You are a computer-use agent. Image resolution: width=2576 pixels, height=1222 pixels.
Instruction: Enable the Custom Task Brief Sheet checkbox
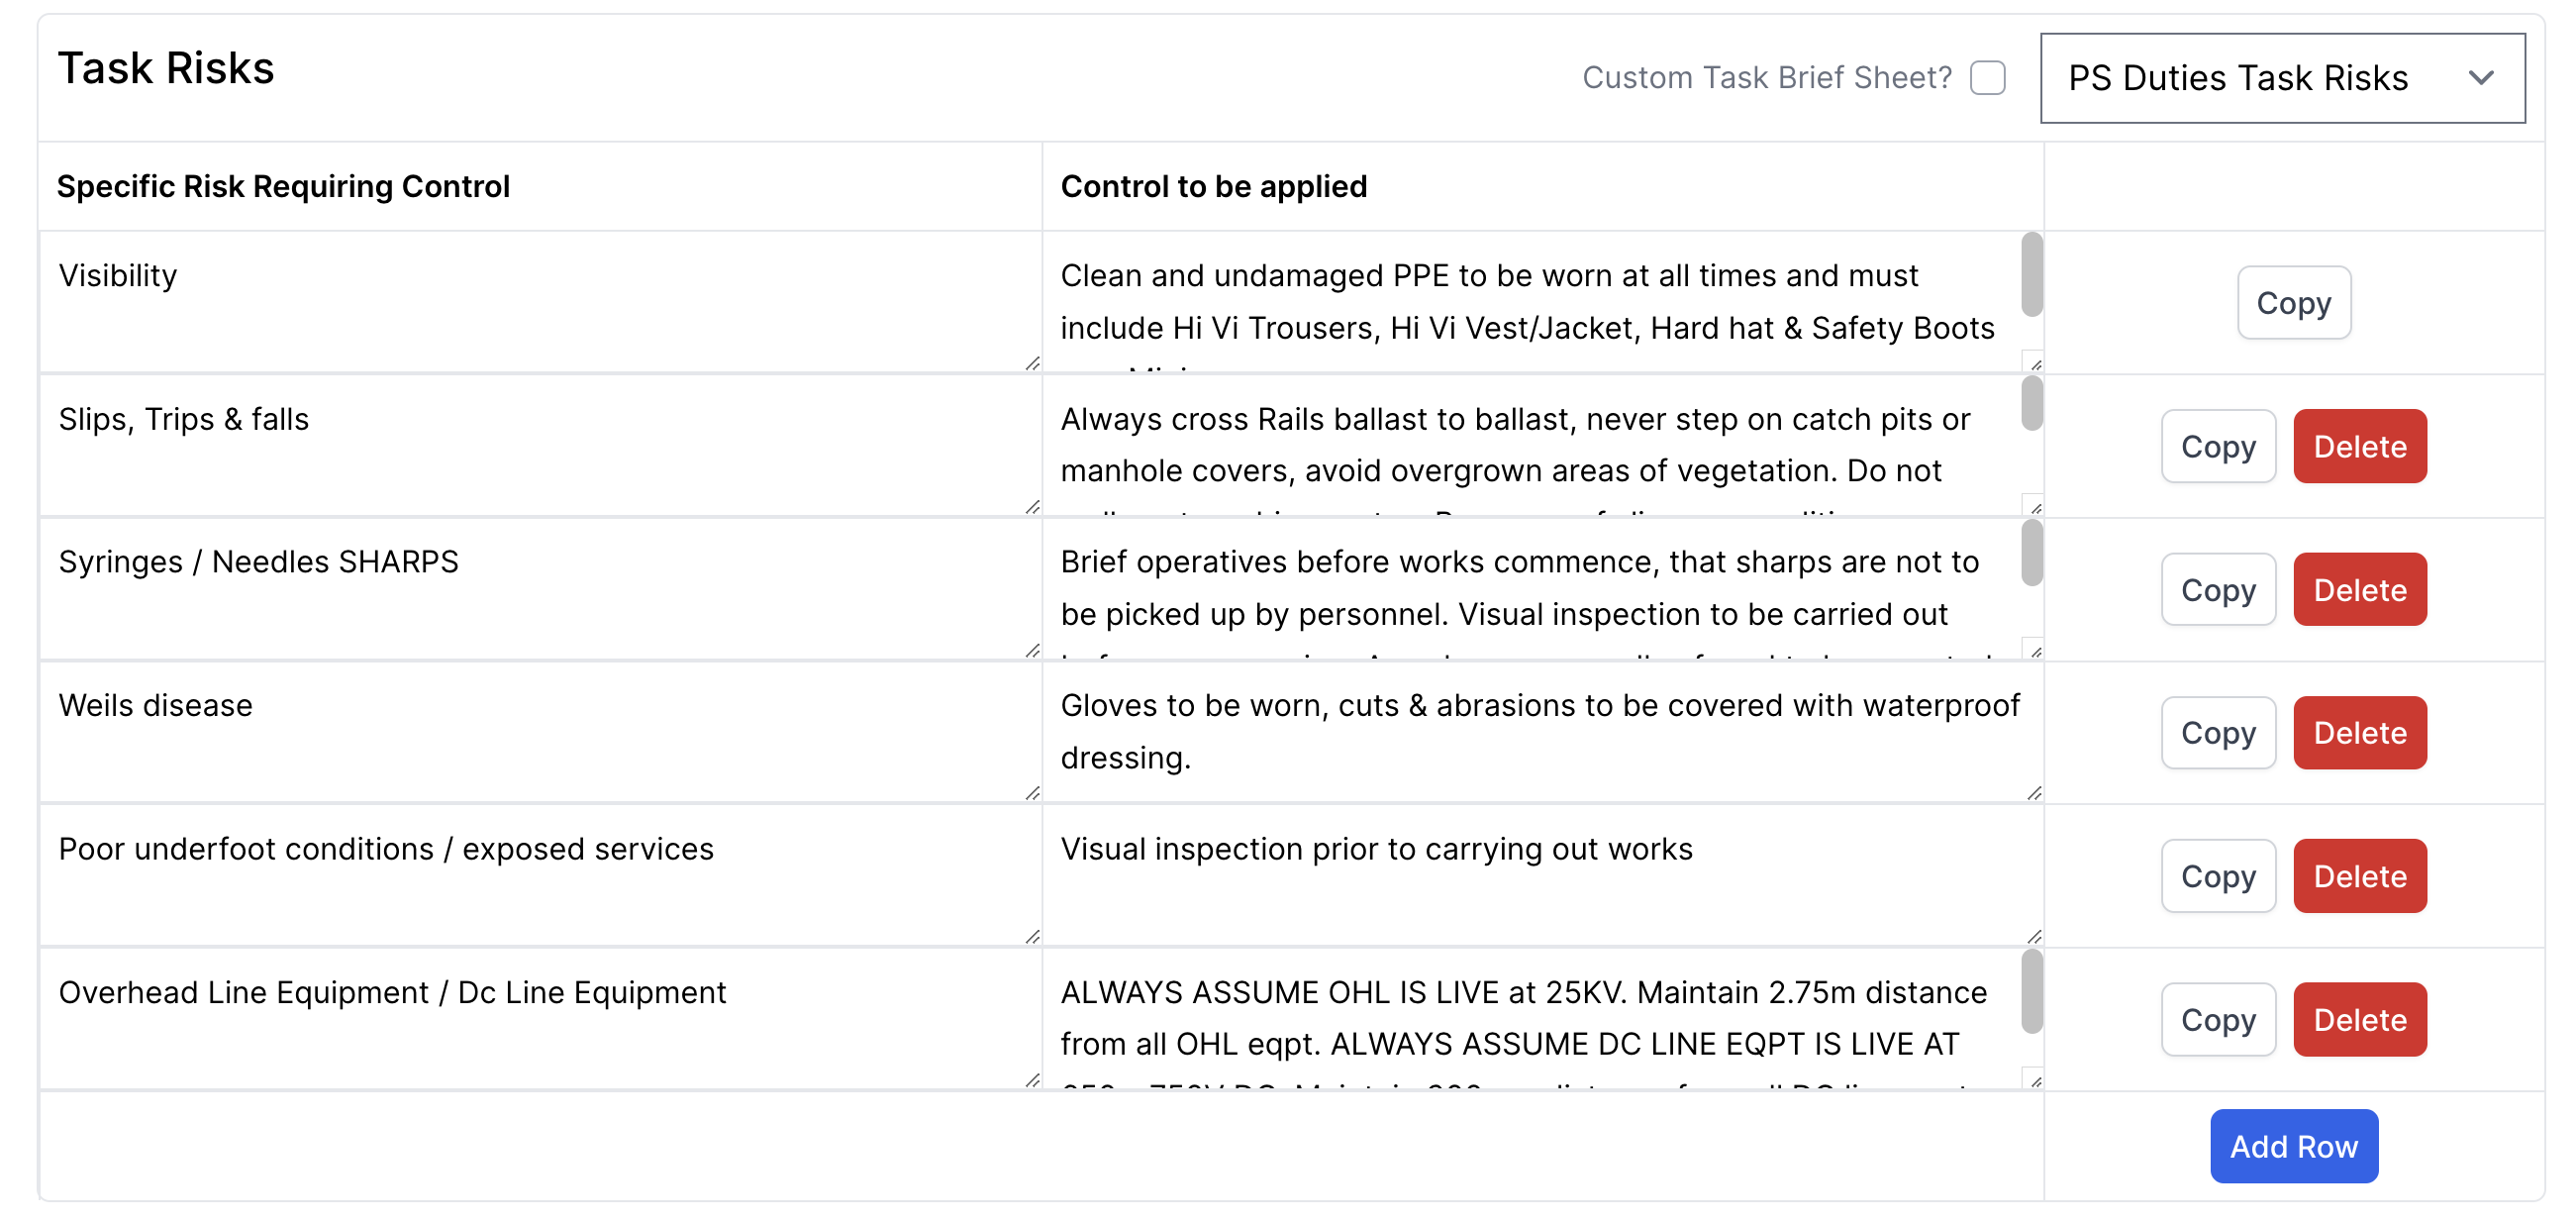click(x=1989, y=77)
